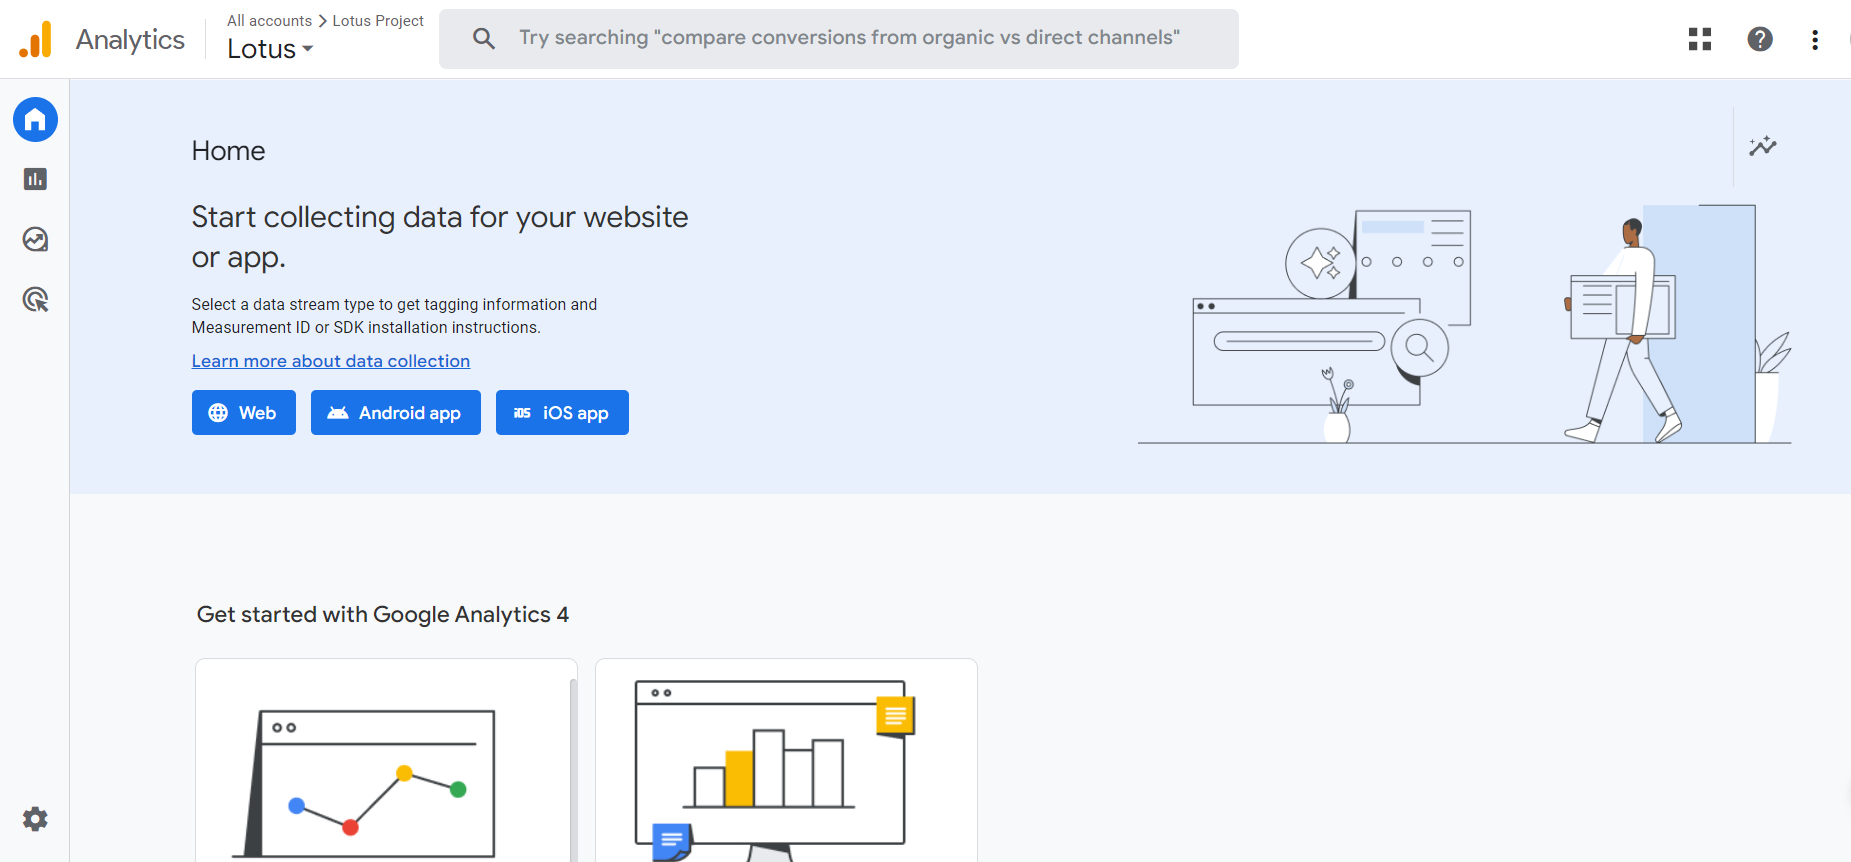Open the line chart illustration card
1851x862 pixels.
tap(386, 760)
